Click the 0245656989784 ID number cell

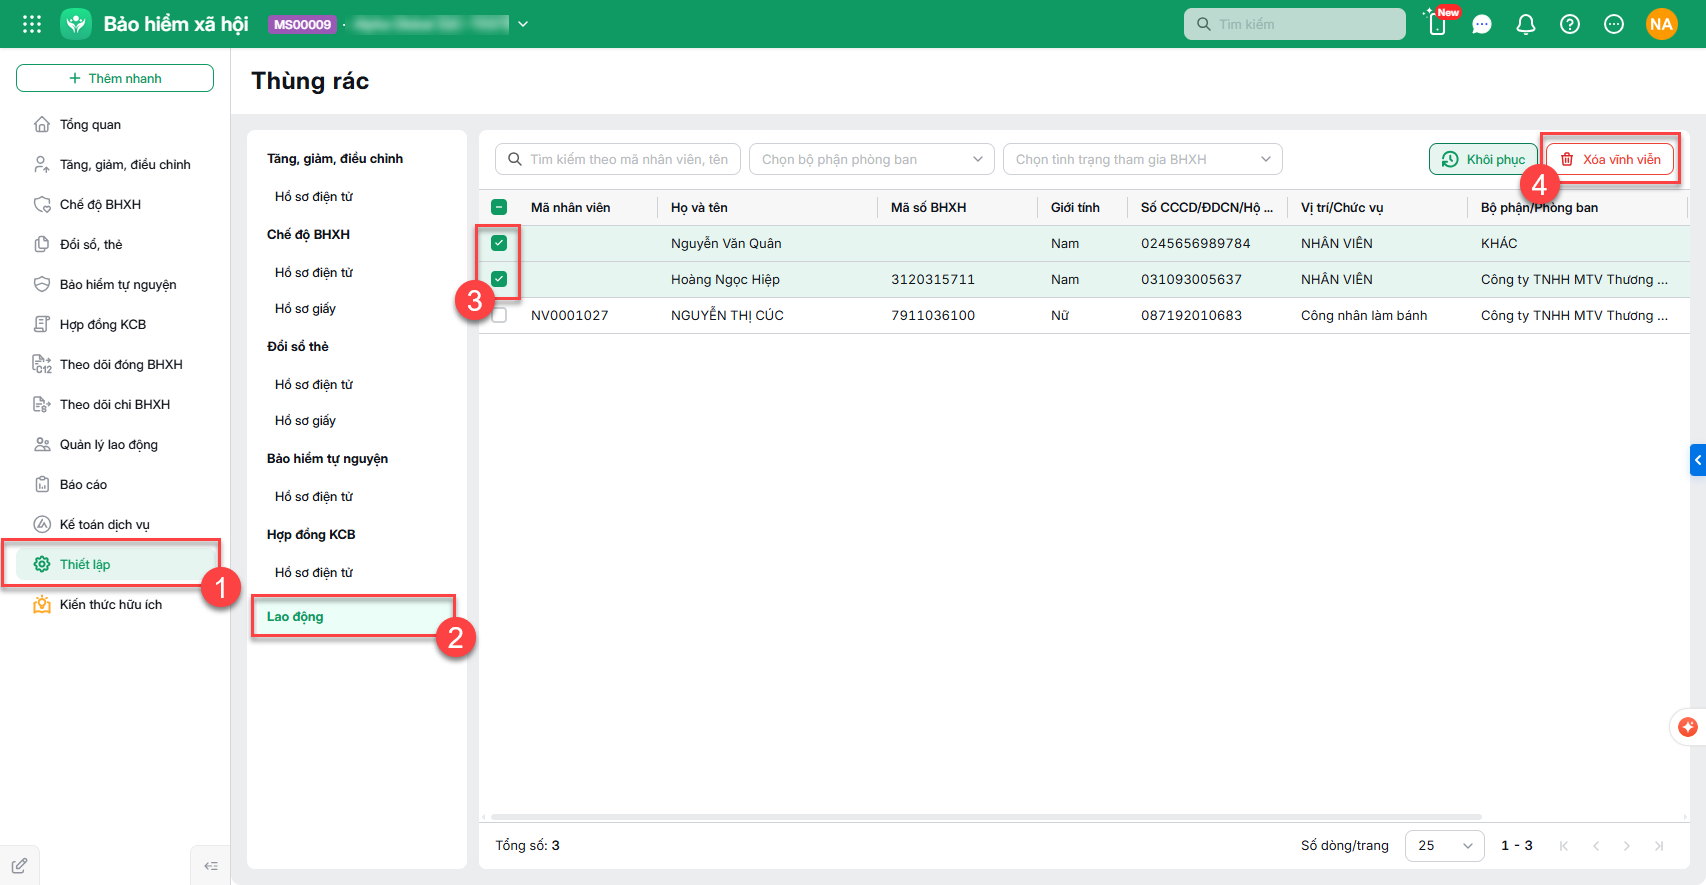coord(1196,243)
